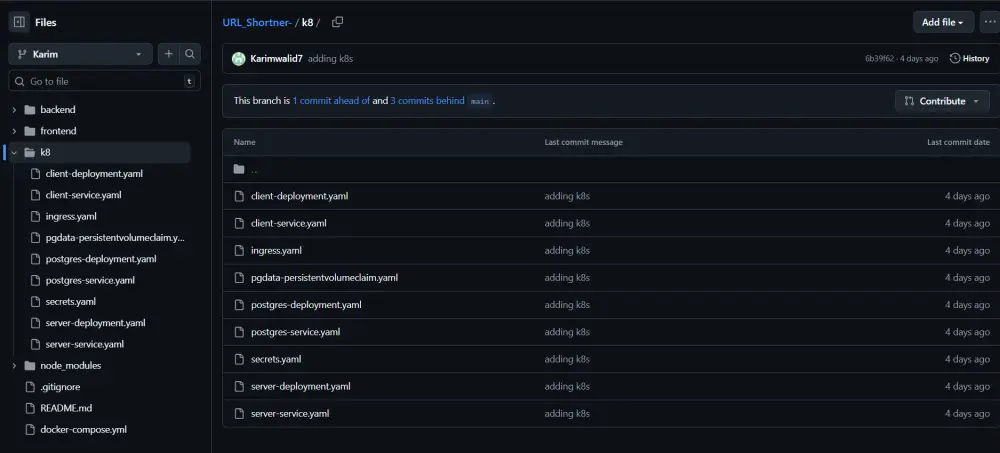Open the 1 commit ahead of link
The image size is (1000, 453).
tap(331, 101)
